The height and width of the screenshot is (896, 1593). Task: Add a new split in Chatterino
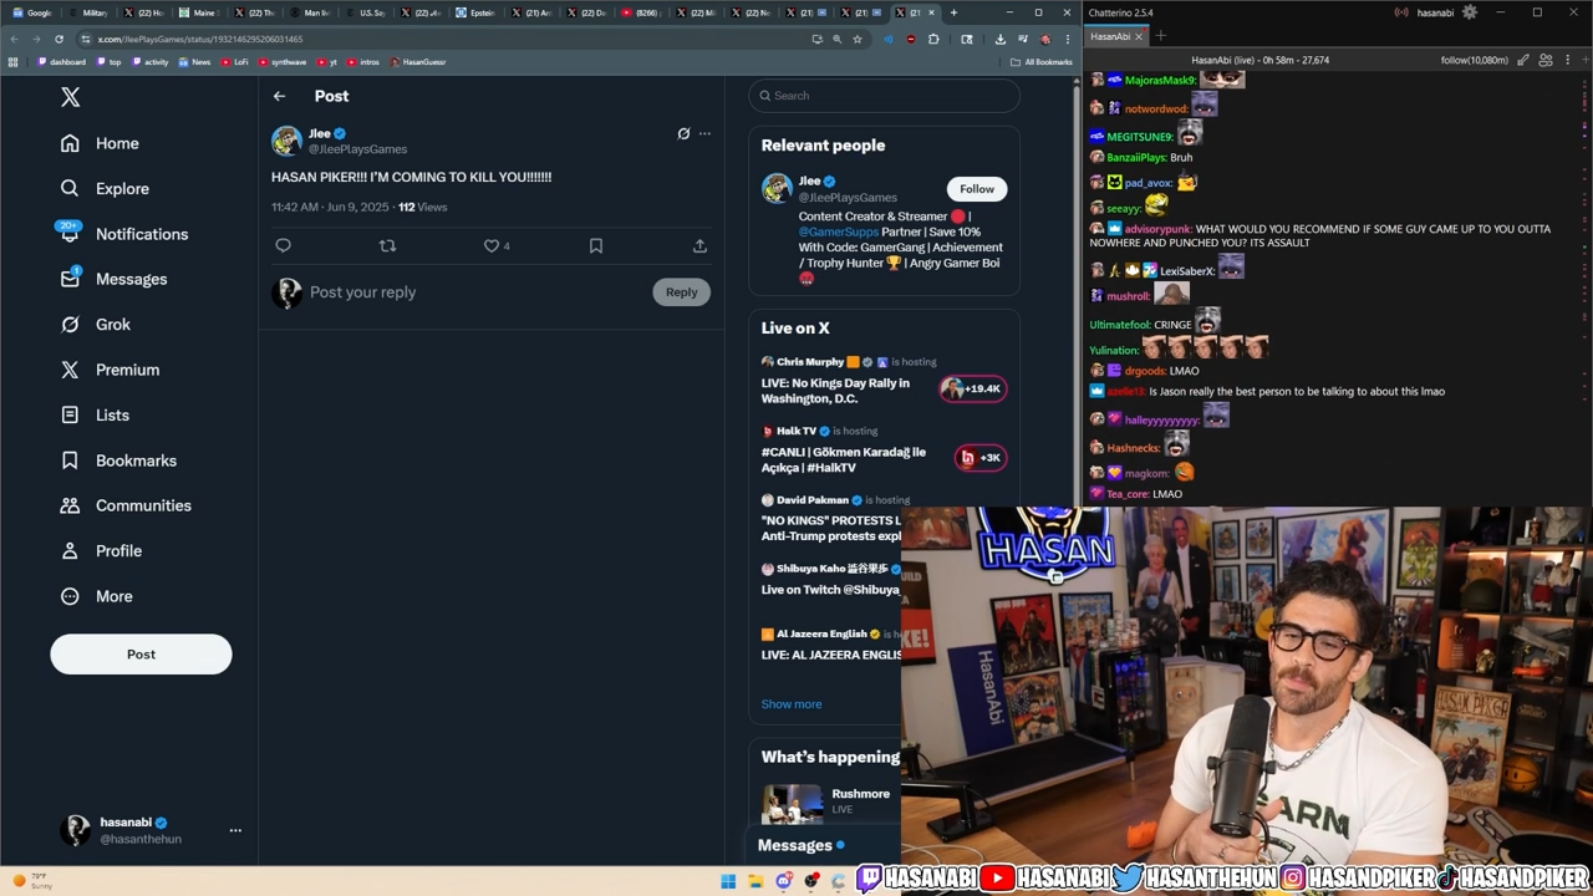pos(1586,60)
